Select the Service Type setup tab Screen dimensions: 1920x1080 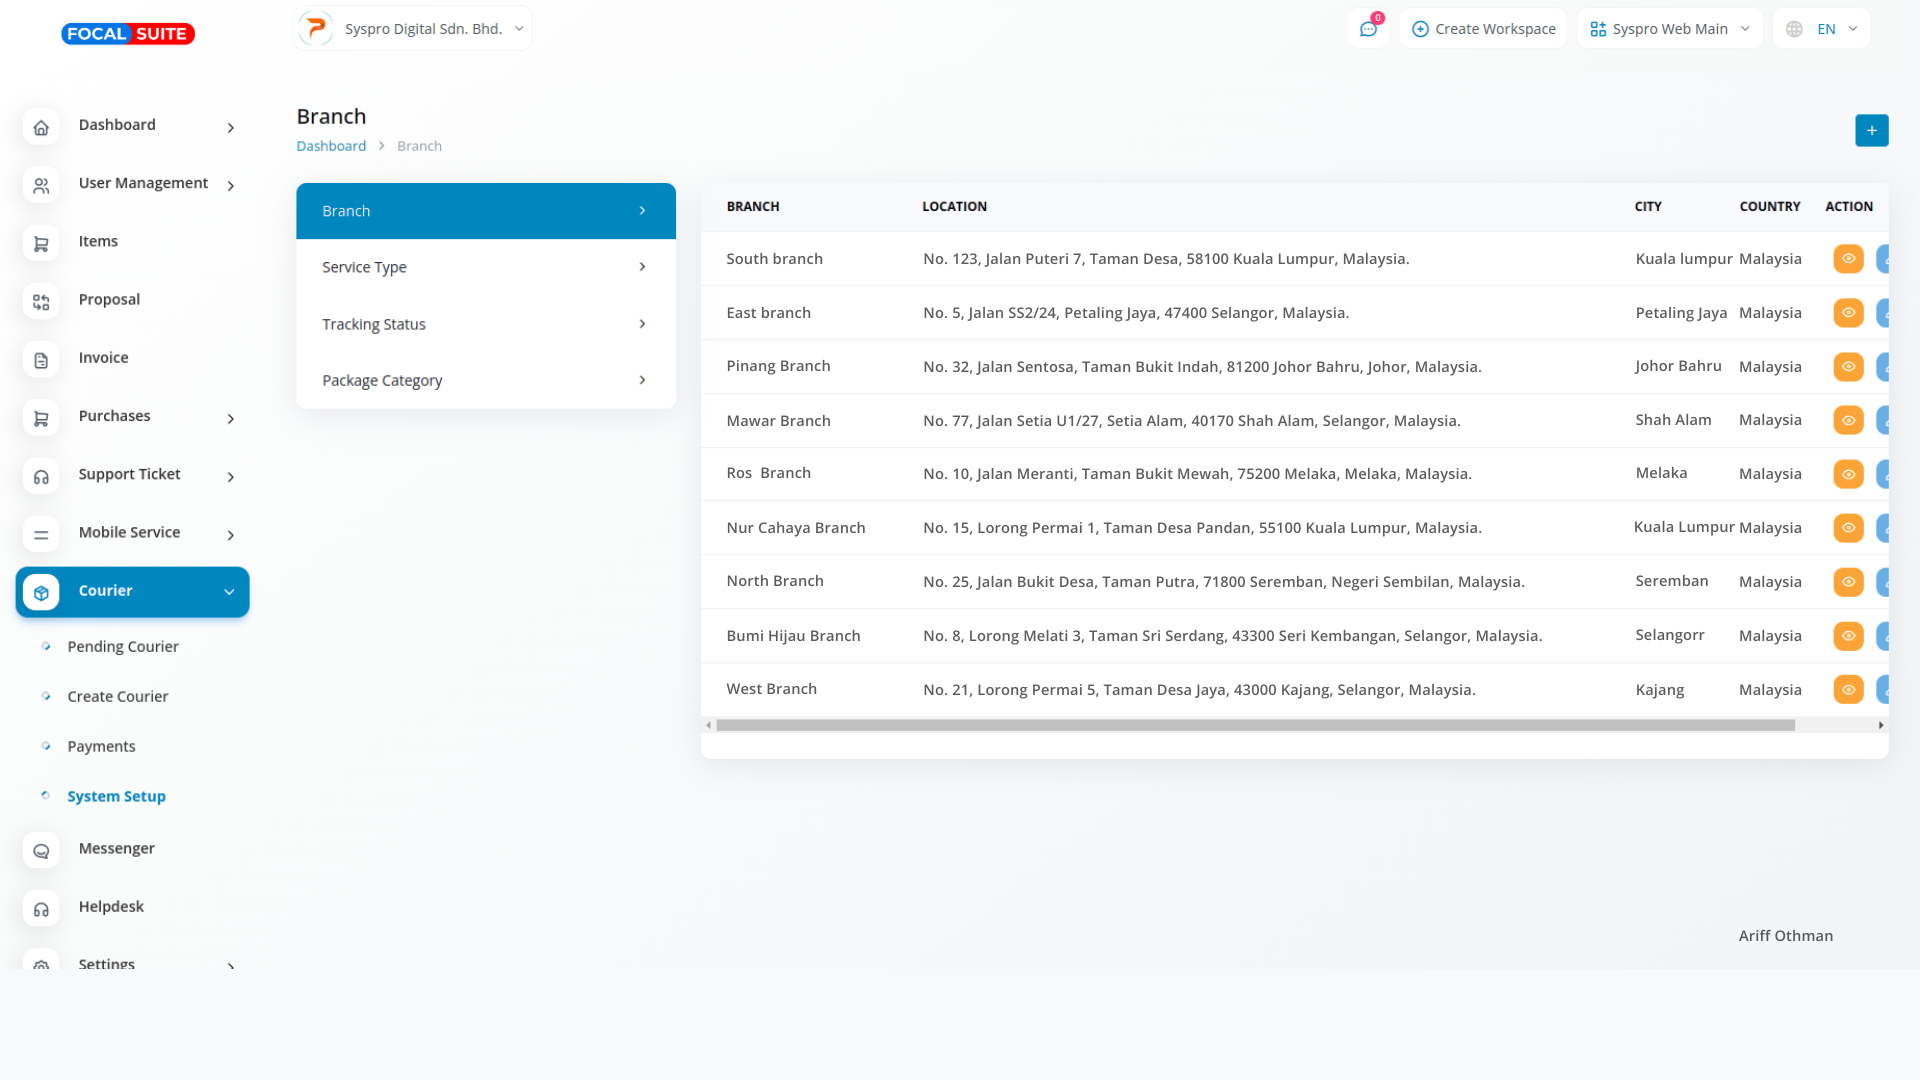click(485, 267)
